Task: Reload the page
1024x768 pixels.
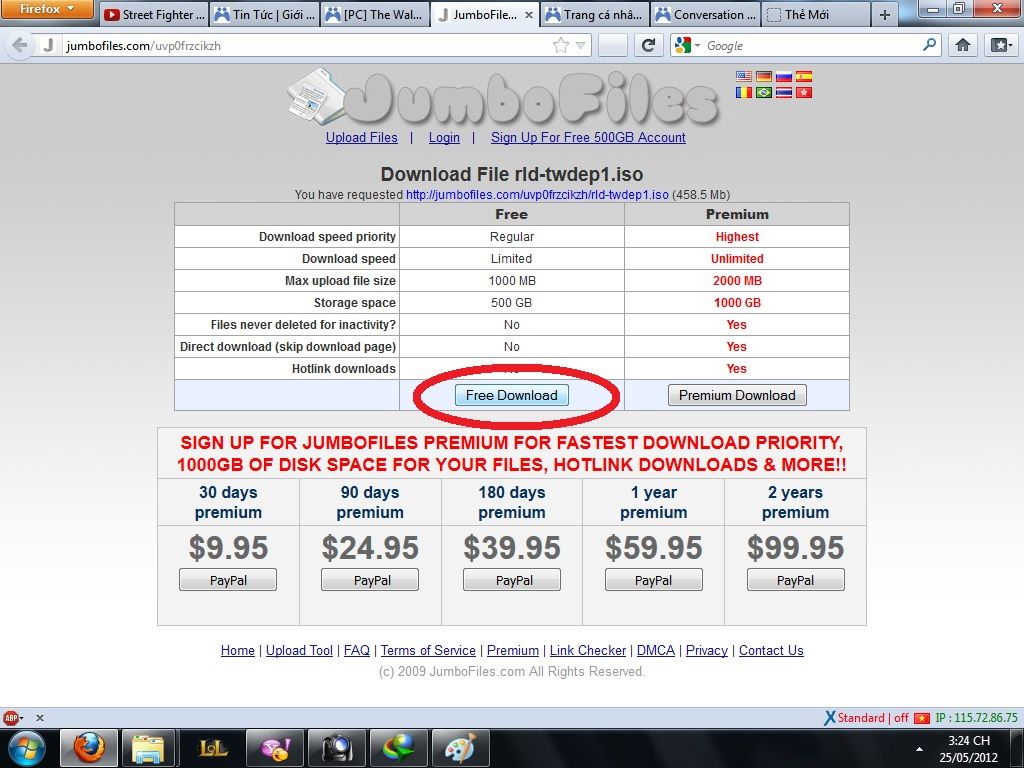Action: point(648,45)
